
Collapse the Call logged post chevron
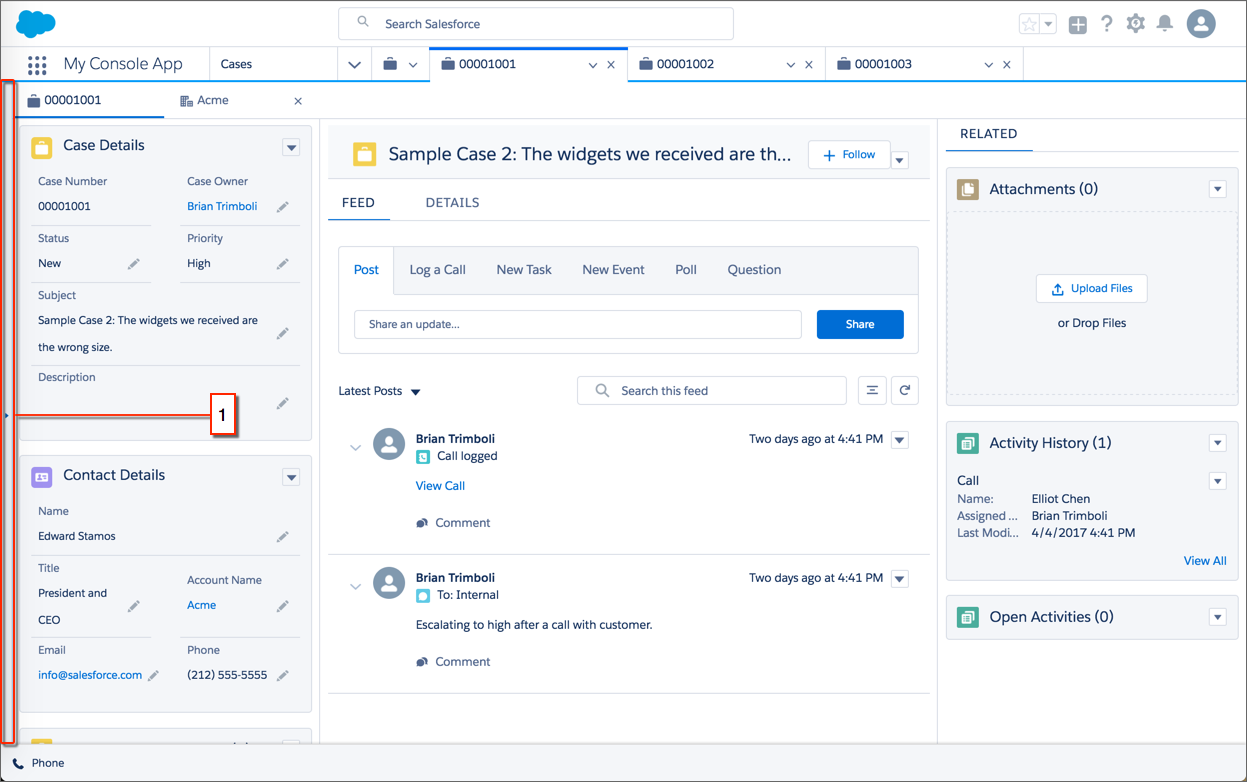click(x=356, y=448)
